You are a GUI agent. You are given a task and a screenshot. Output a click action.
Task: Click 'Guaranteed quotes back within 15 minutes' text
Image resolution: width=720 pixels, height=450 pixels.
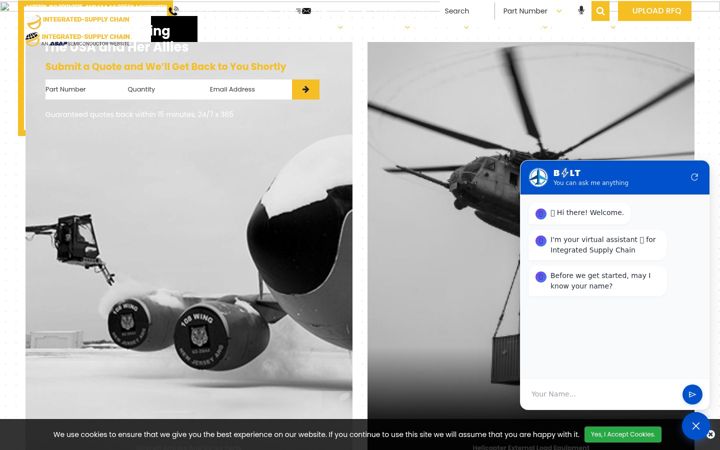pyautogui.click(x=139, y=114)
